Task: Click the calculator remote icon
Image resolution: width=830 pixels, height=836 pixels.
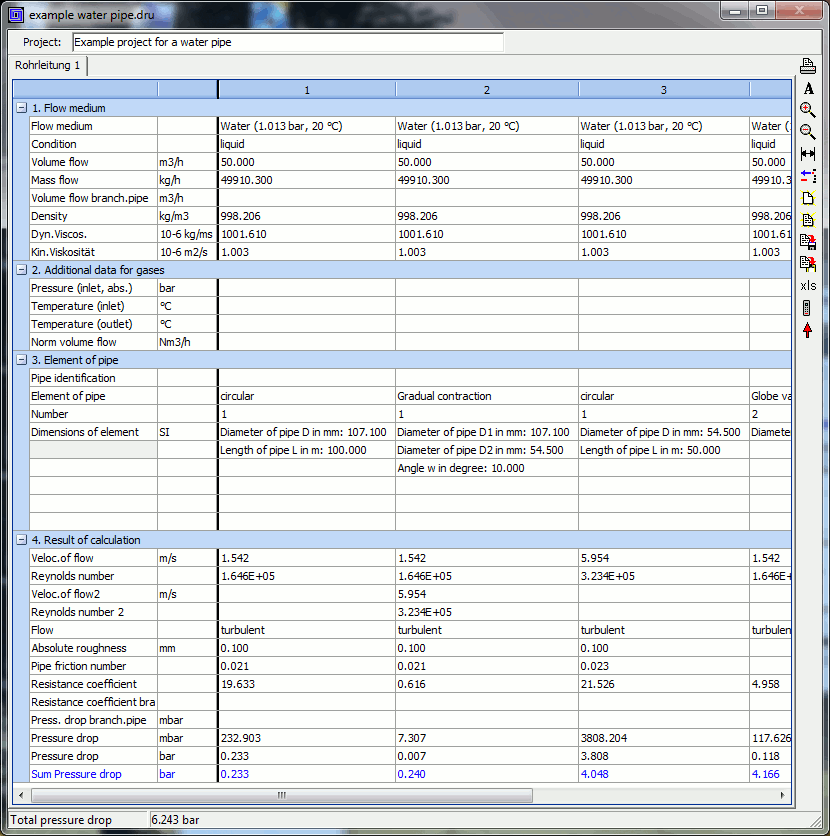Action: 808,308
